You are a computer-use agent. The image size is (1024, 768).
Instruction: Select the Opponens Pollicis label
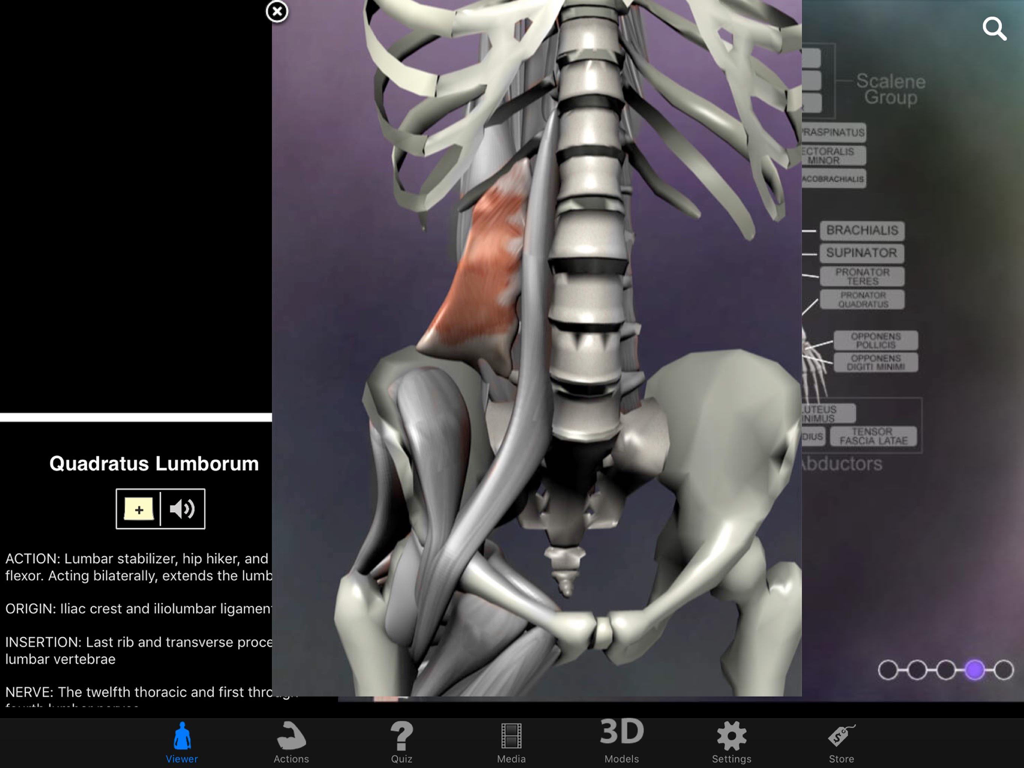pyautogui.click(x=877, y=341)
